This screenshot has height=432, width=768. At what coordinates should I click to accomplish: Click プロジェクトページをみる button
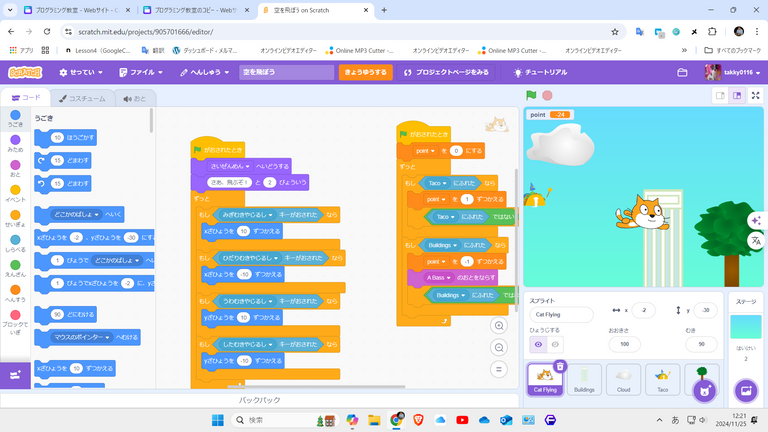pos(446,72)
